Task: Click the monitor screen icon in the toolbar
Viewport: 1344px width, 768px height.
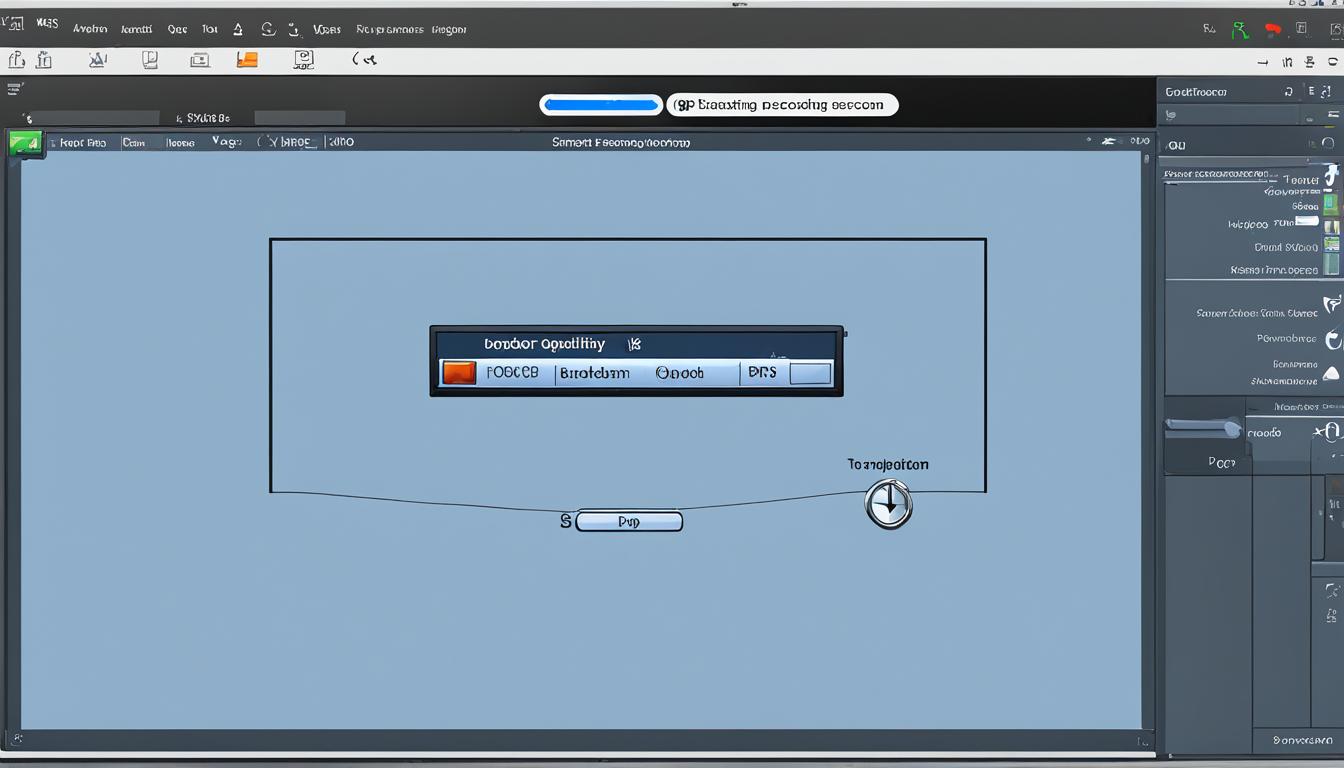Action: pyautogui.click(x=304, y=60)
